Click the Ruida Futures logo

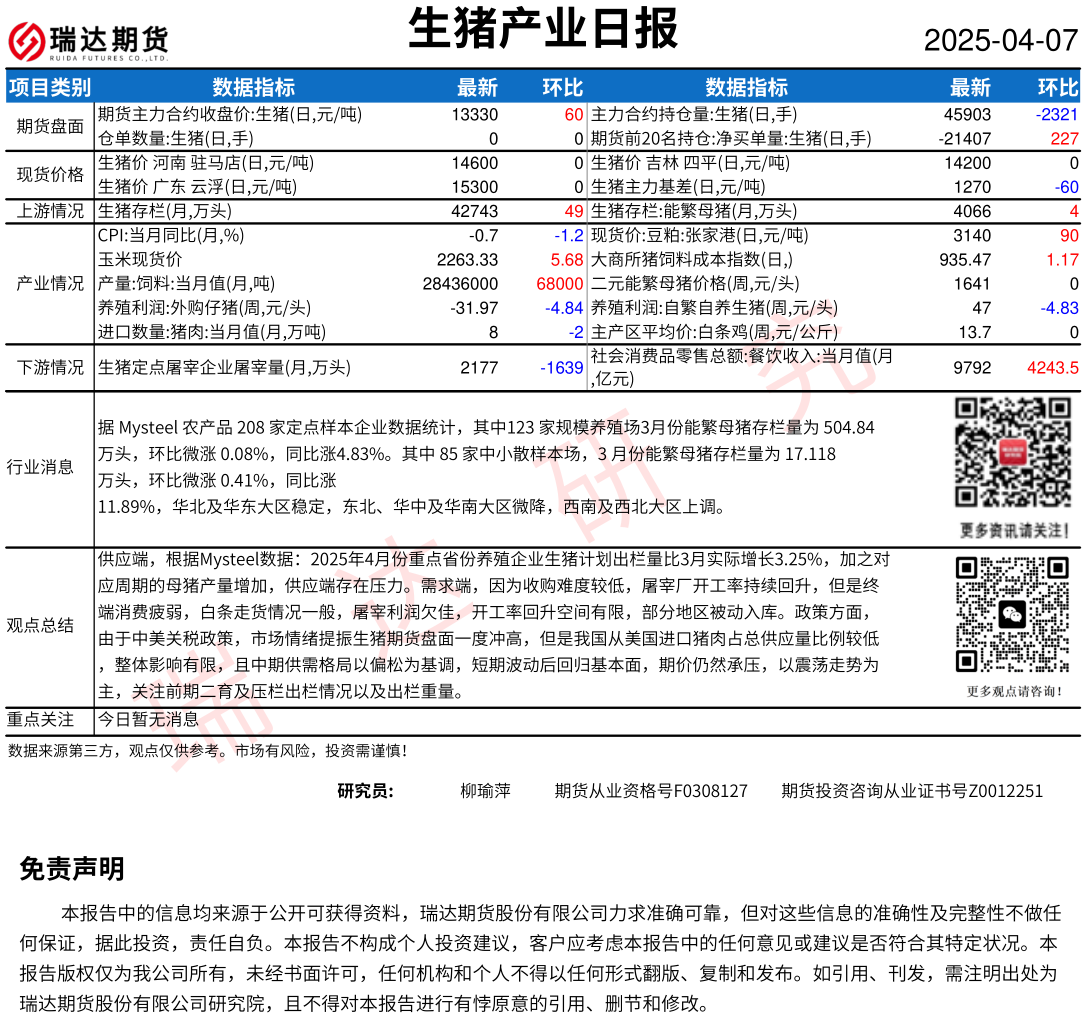[x=88, y=42]
